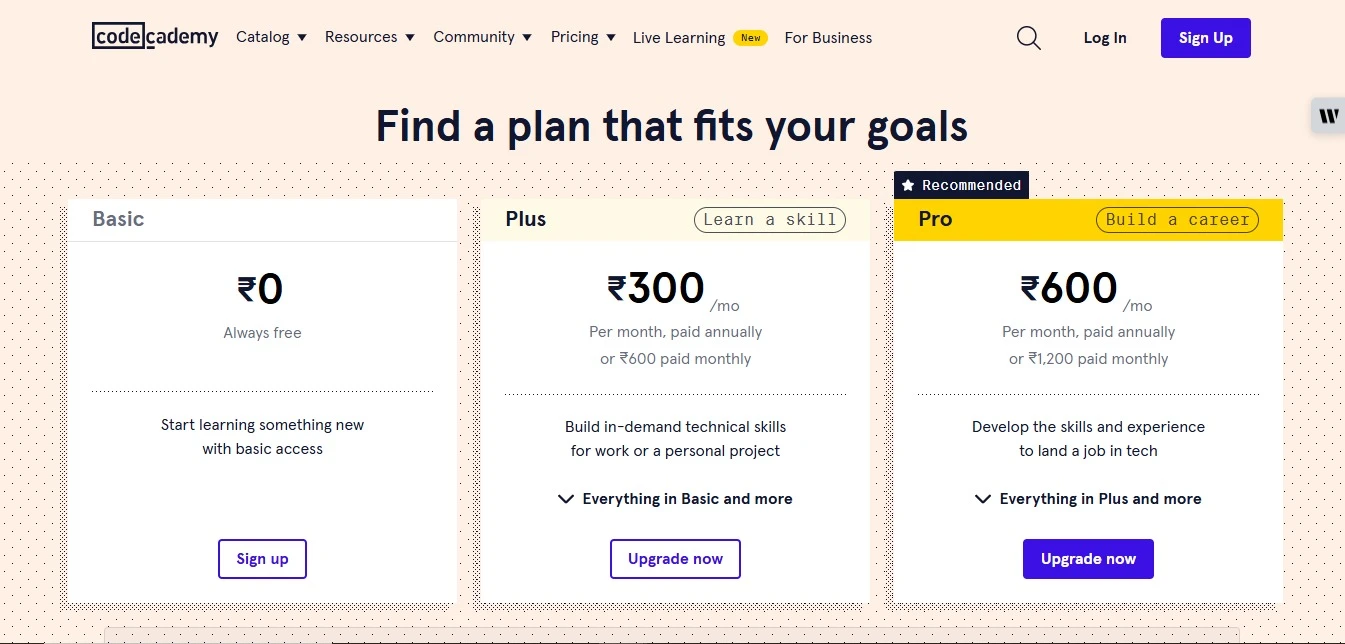Click Upgrade now for Pro plan
Screen dimensions: 1345x644
[1088, 559]
